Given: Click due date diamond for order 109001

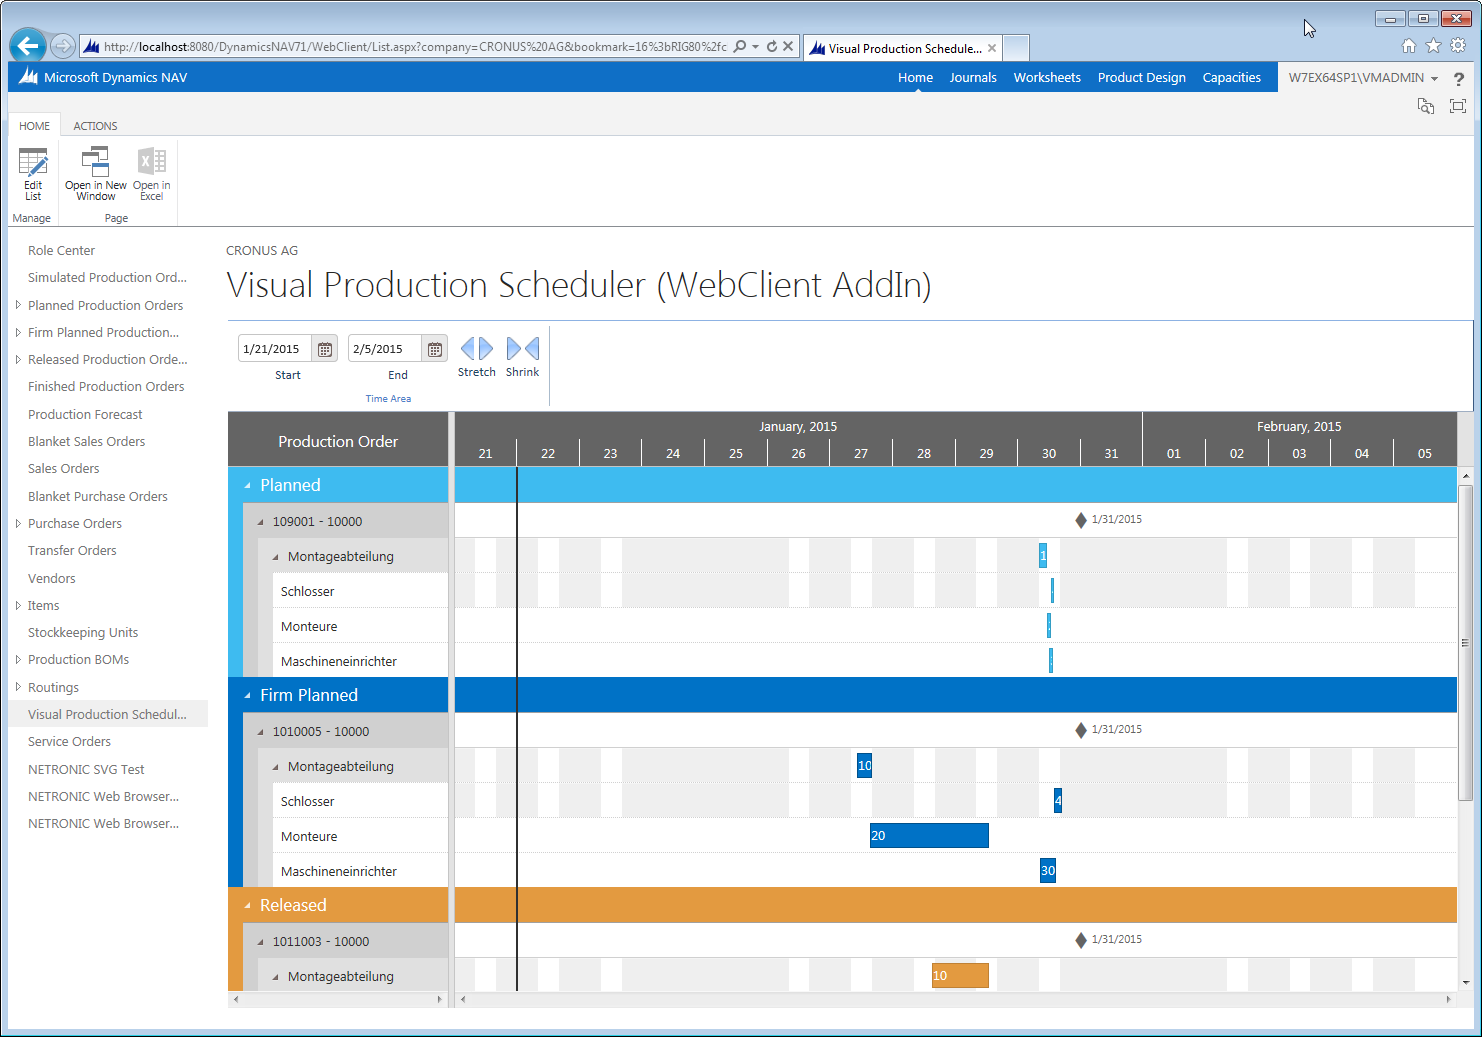Looking at the screenshot, I should point(1081,520).
